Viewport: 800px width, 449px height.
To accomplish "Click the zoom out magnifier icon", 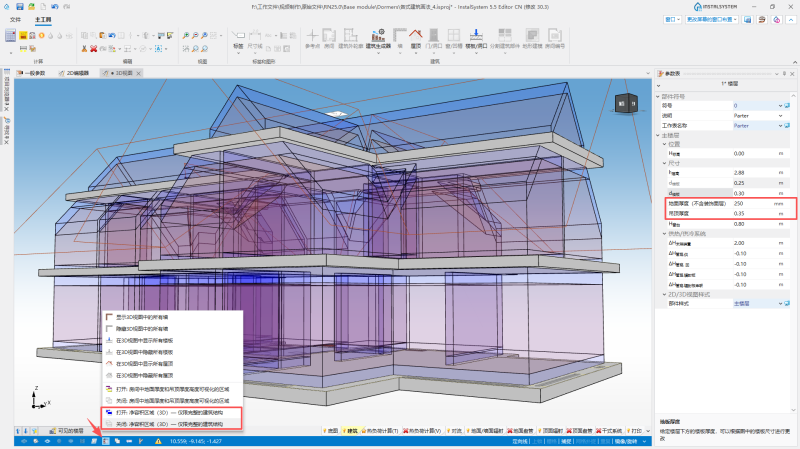I will (x=195, y=35).
